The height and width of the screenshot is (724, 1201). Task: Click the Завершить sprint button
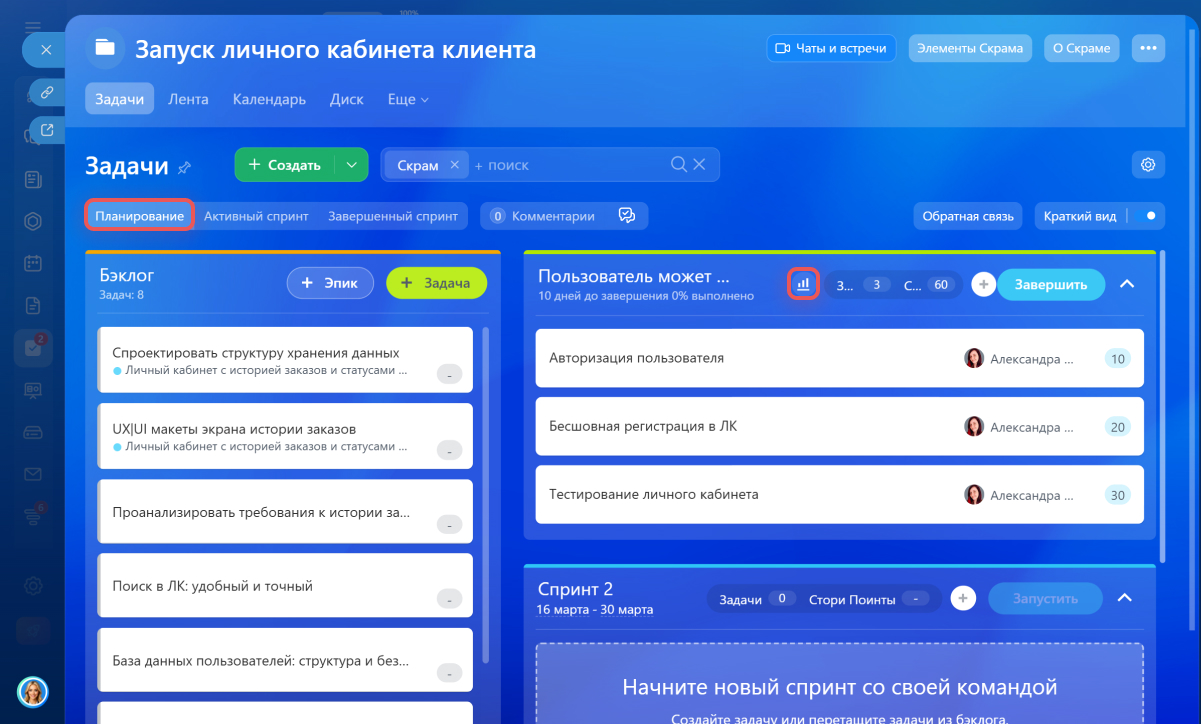1050,284
